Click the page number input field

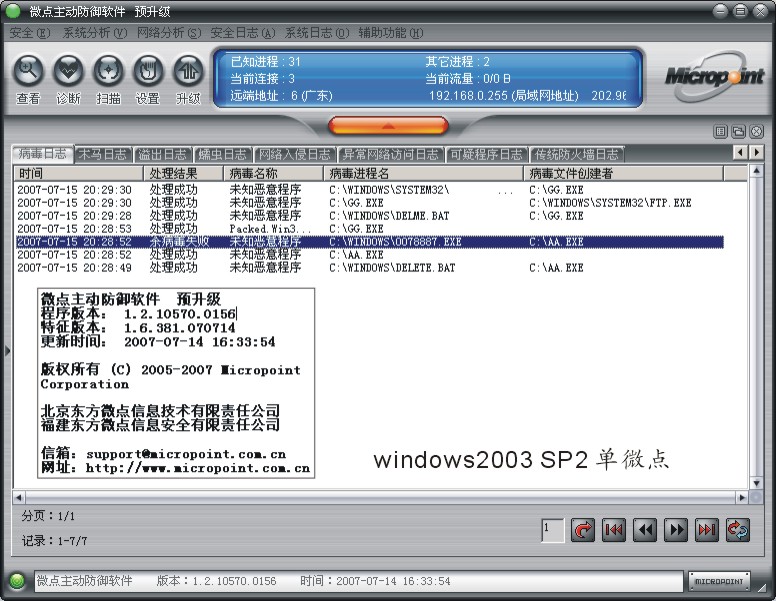pos(553,530)
